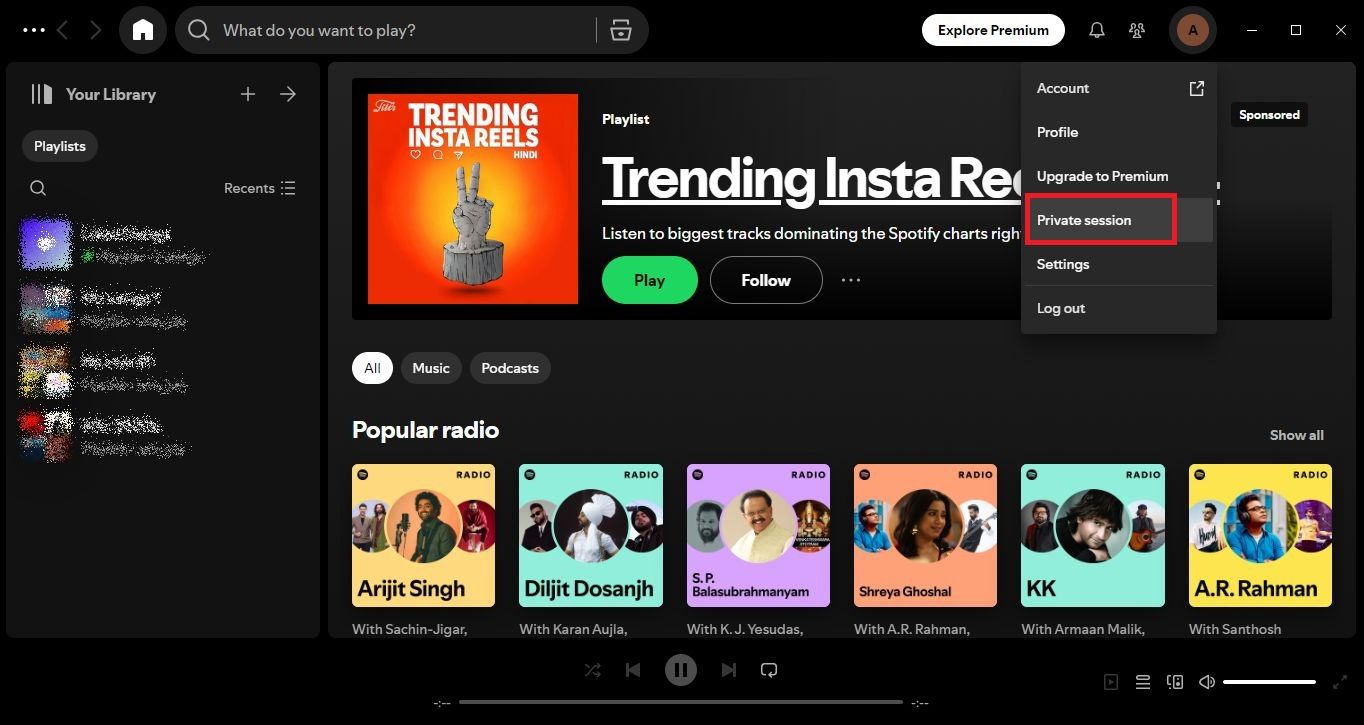Skip to previous track
Image resolution: width=1364 pixels, height=725 pixels.
[x=633, y=670]
